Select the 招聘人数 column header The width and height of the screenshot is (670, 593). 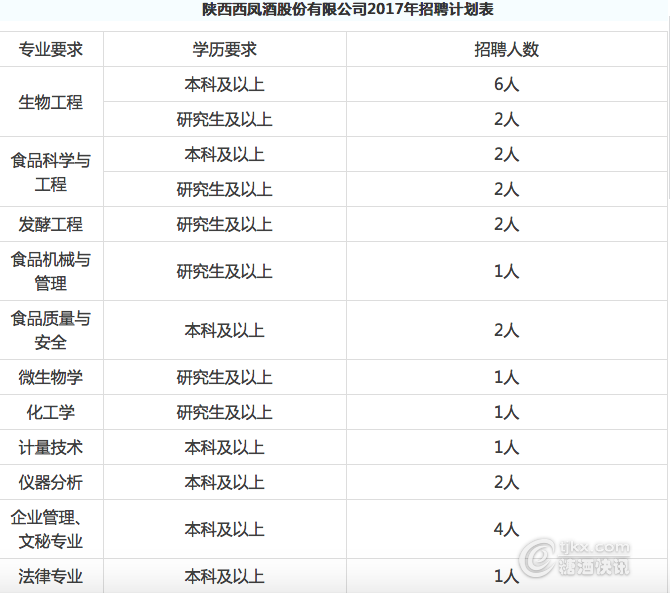coord(506,50)
